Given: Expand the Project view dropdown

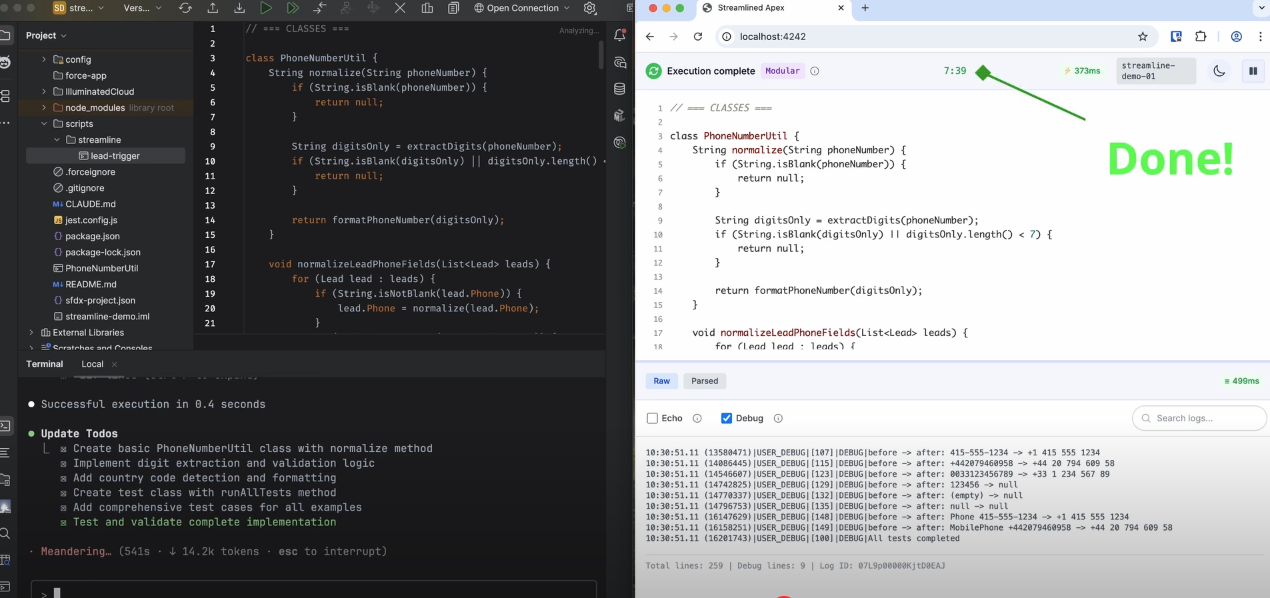Looking at the screenshot, I should 46,35.
